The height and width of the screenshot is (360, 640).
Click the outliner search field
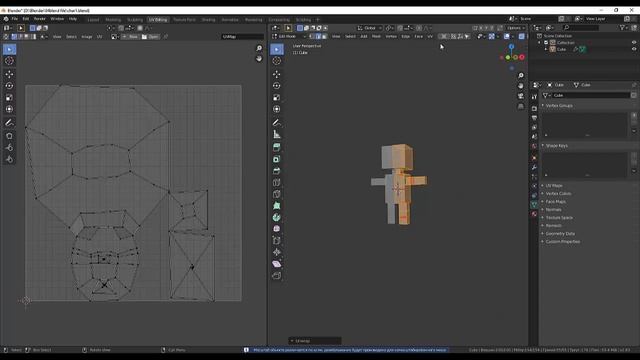(x=581, y=27)
